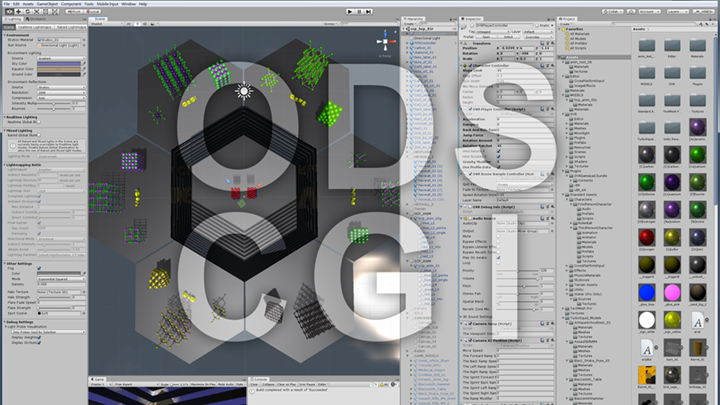Open the Component menu
Viewport: 720px width, 405px height.
(x=71, y=4)
